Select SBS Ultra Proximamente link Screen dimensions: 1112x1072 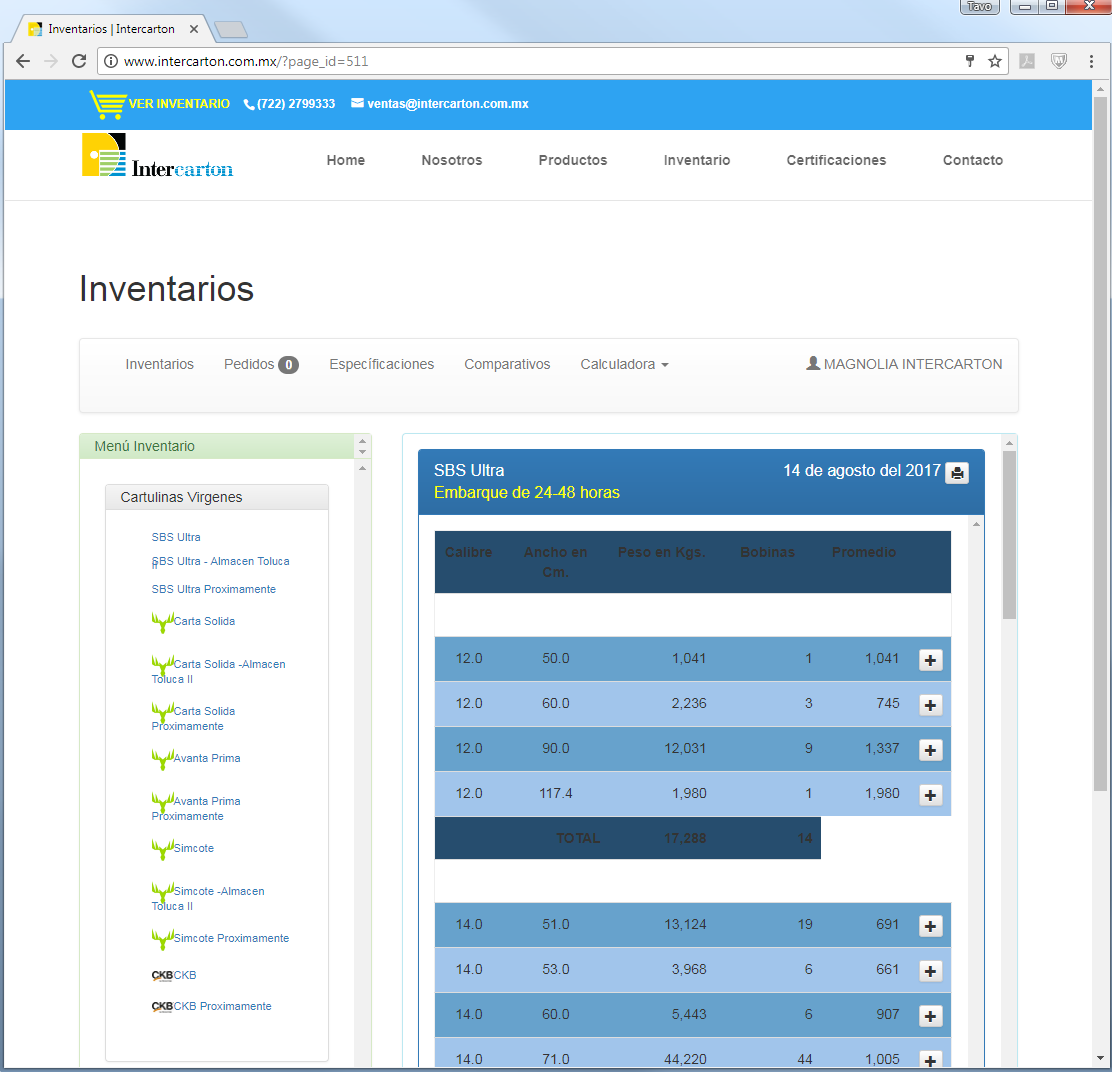click(x=213, y=589)
